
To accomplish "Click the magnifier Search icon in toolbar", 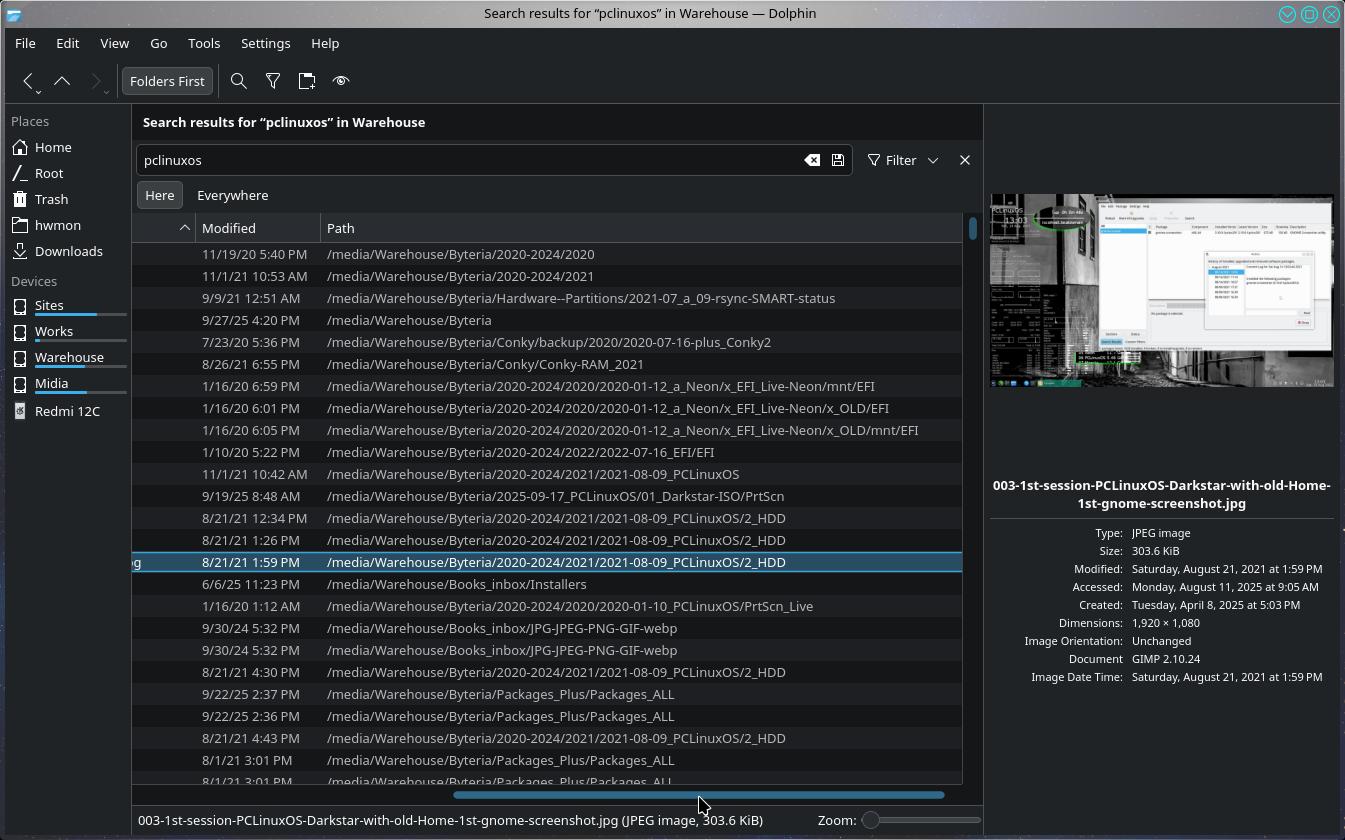I will 238,81.
